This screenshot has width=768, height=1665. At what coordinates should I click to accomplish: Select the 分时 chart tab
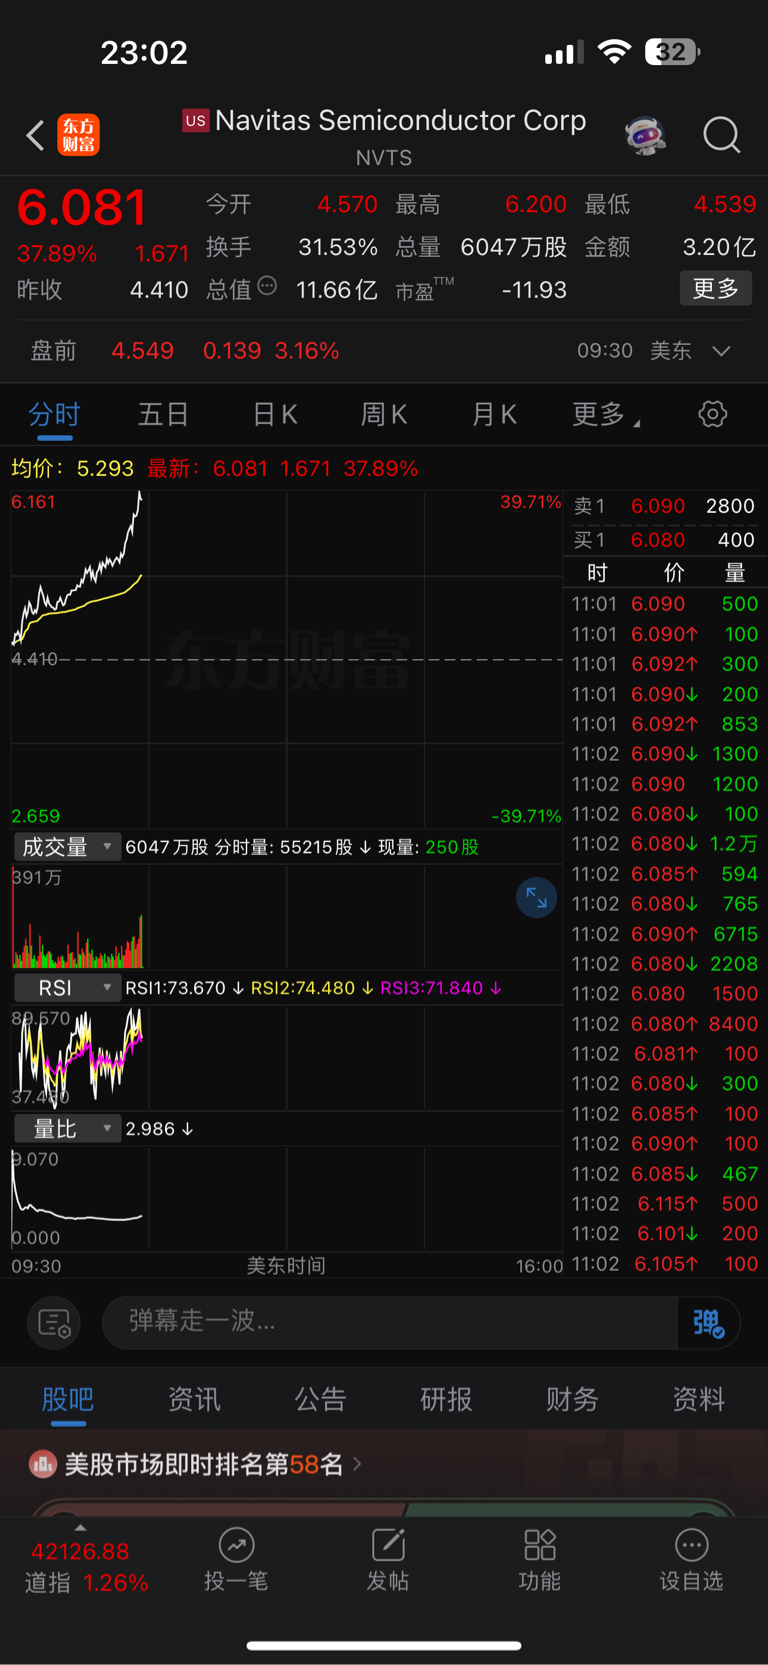(x=54, y=414)
